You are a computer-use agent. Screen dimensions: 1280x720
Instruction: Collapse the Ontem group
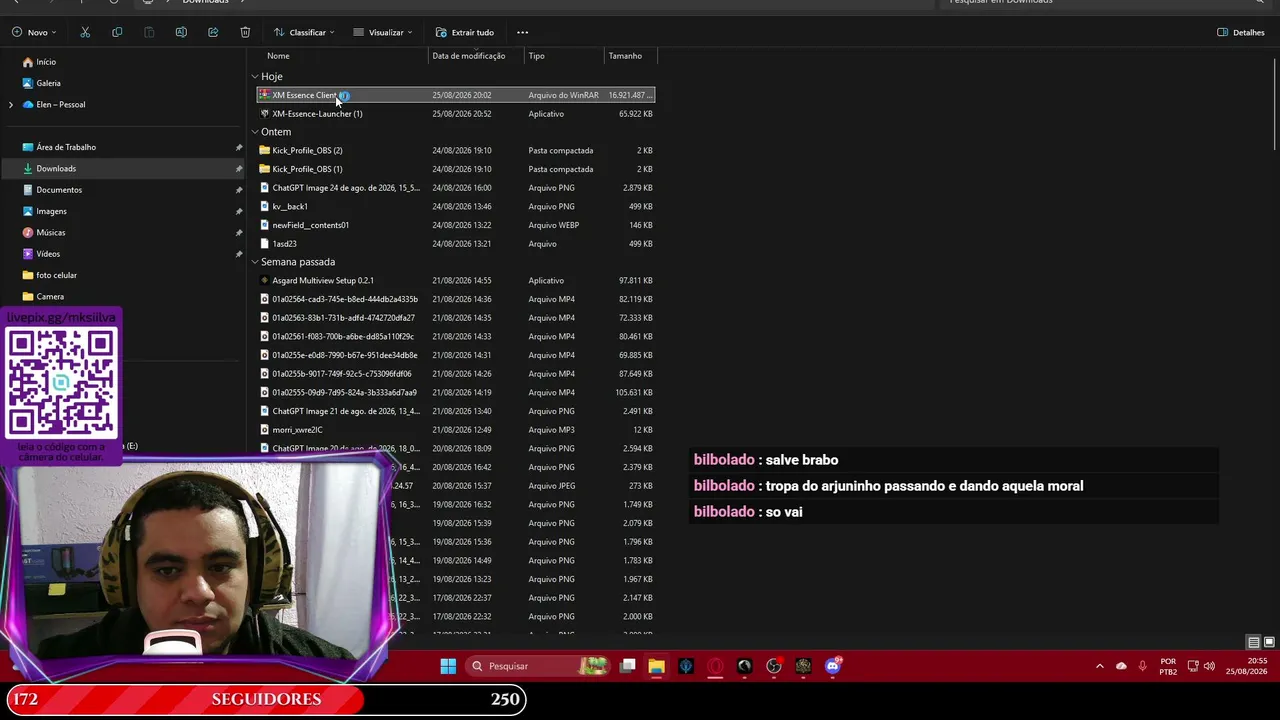point(255,132)
